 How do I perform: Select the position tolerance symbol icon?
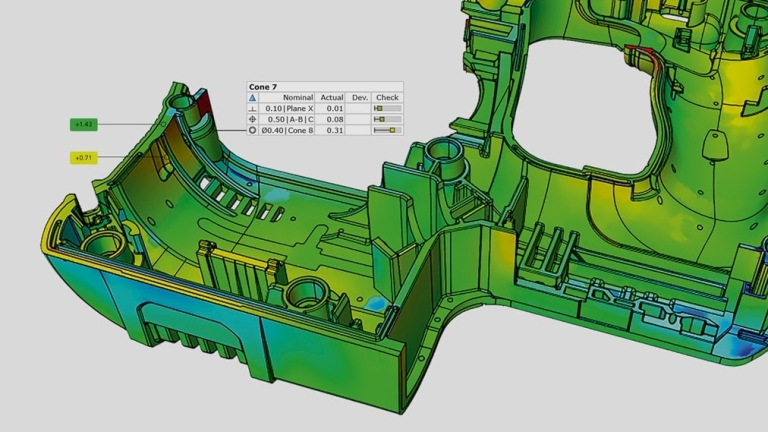click(x=252, y=119)
